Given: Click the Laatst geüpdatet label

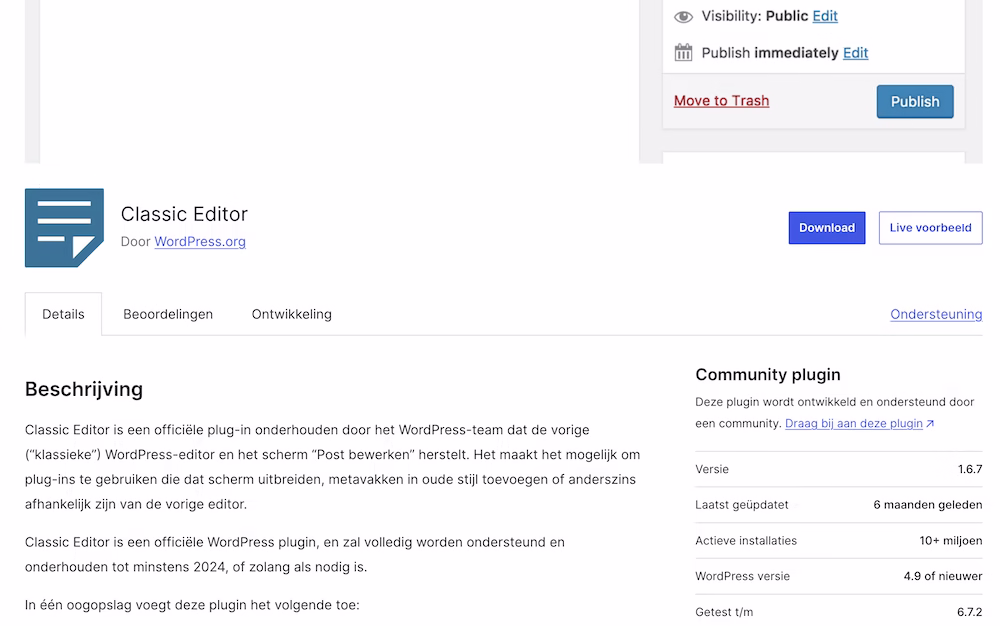Looking at the screenshot, I should (x=742, y=505).
